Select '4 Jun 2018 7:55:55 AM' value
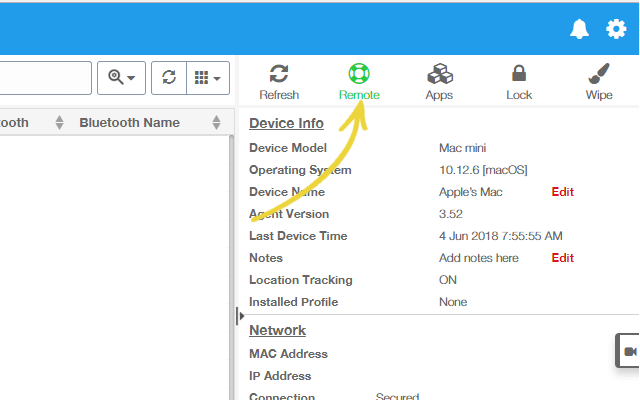 (x=501, y=236)
